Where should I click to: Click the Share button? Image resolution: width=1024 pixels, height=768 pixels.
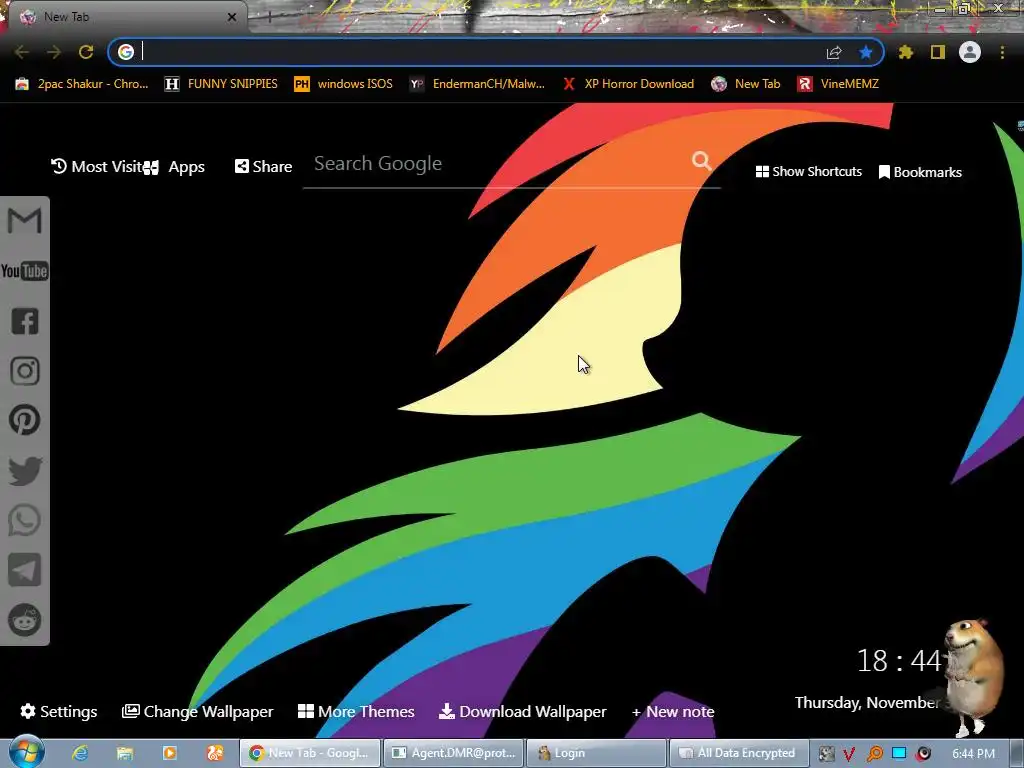(263, 167)
